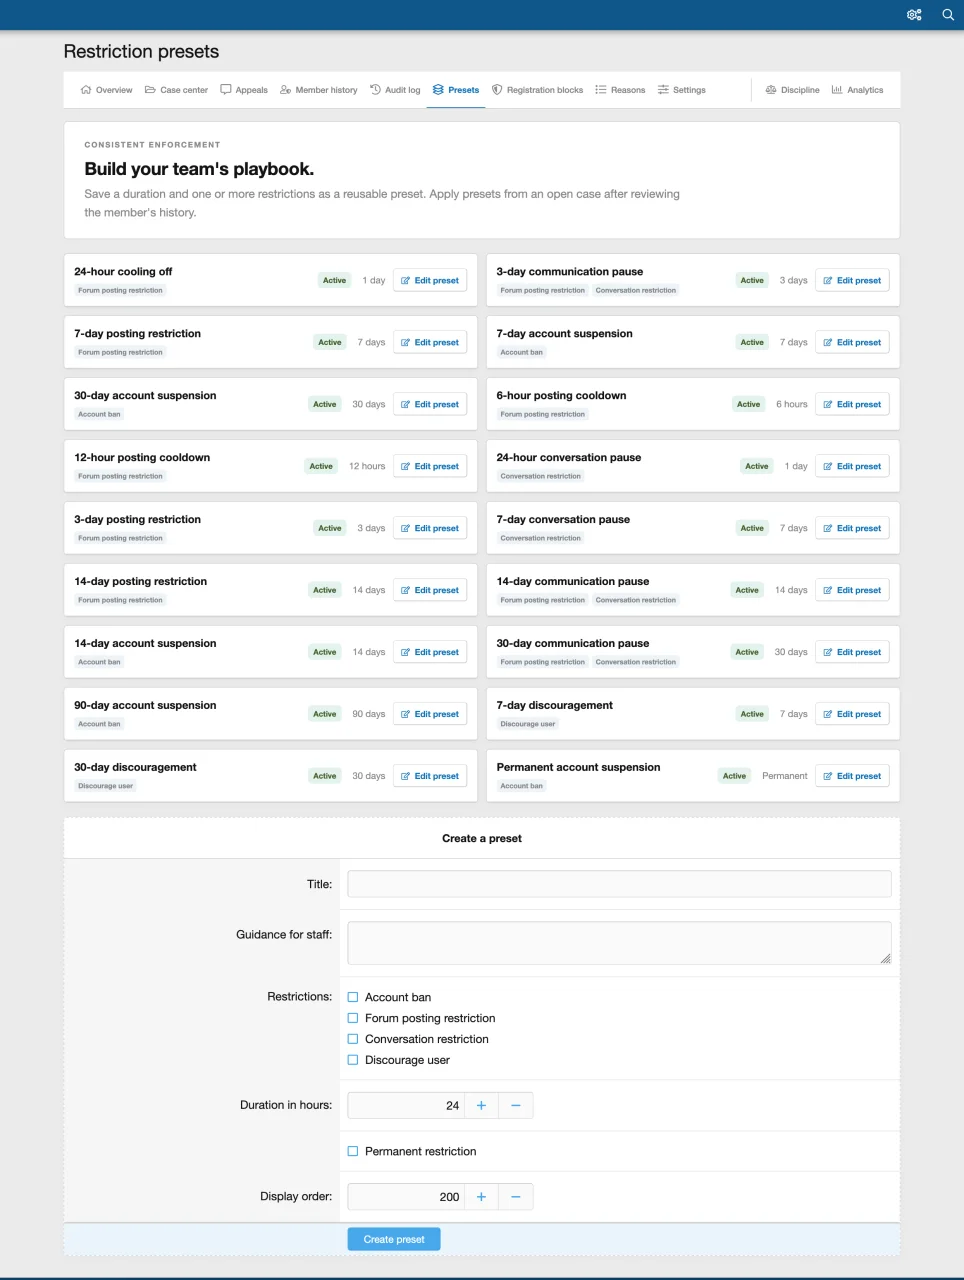Check the Account ban restriction box
The width and height of the screenshot is (964, 1280).
click(x=353, y=997)
